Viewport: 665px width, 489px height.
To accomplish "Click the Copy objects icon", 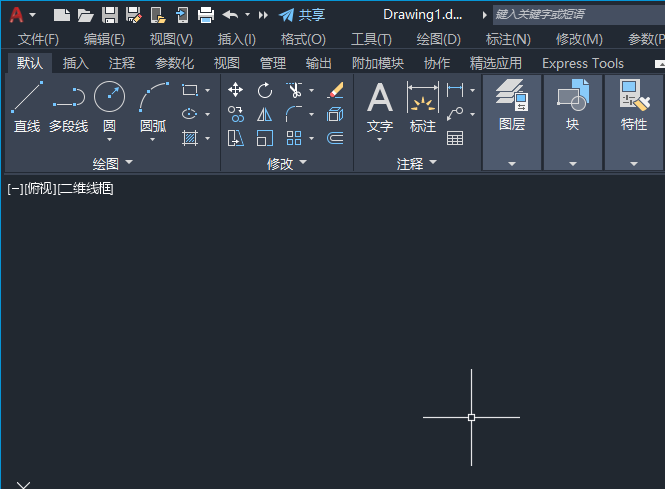I will pyautogui.click(x=235, y=114).
